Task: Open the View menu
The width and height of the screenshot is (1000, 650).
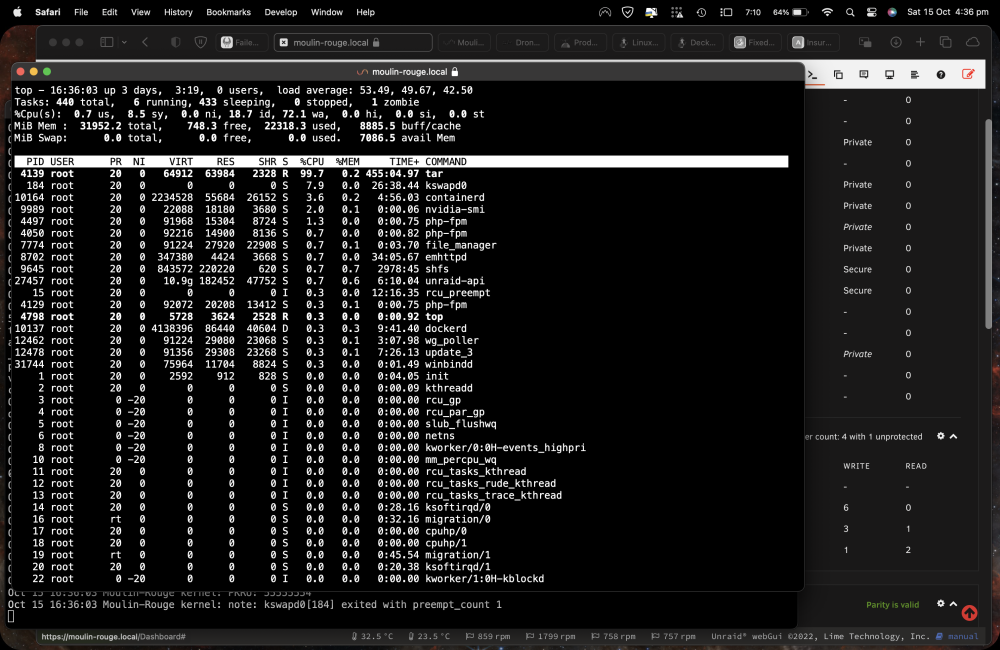Action: (x=140, y=12)
